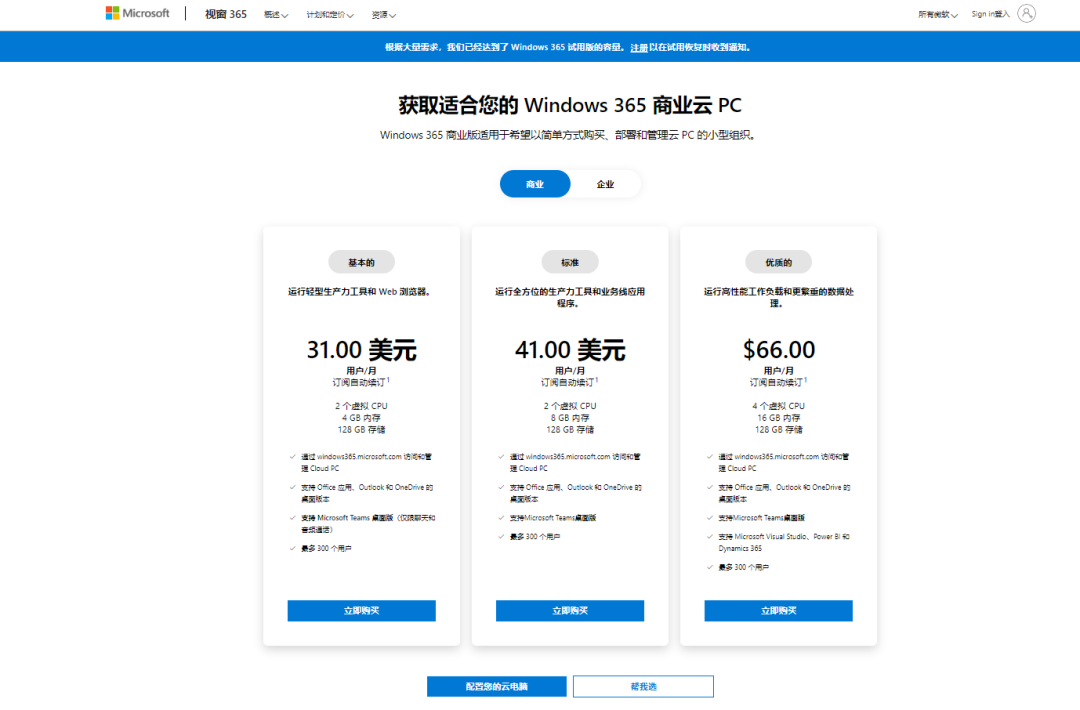Click 立即购买 on the 优质的 plan

pos(778,610)
